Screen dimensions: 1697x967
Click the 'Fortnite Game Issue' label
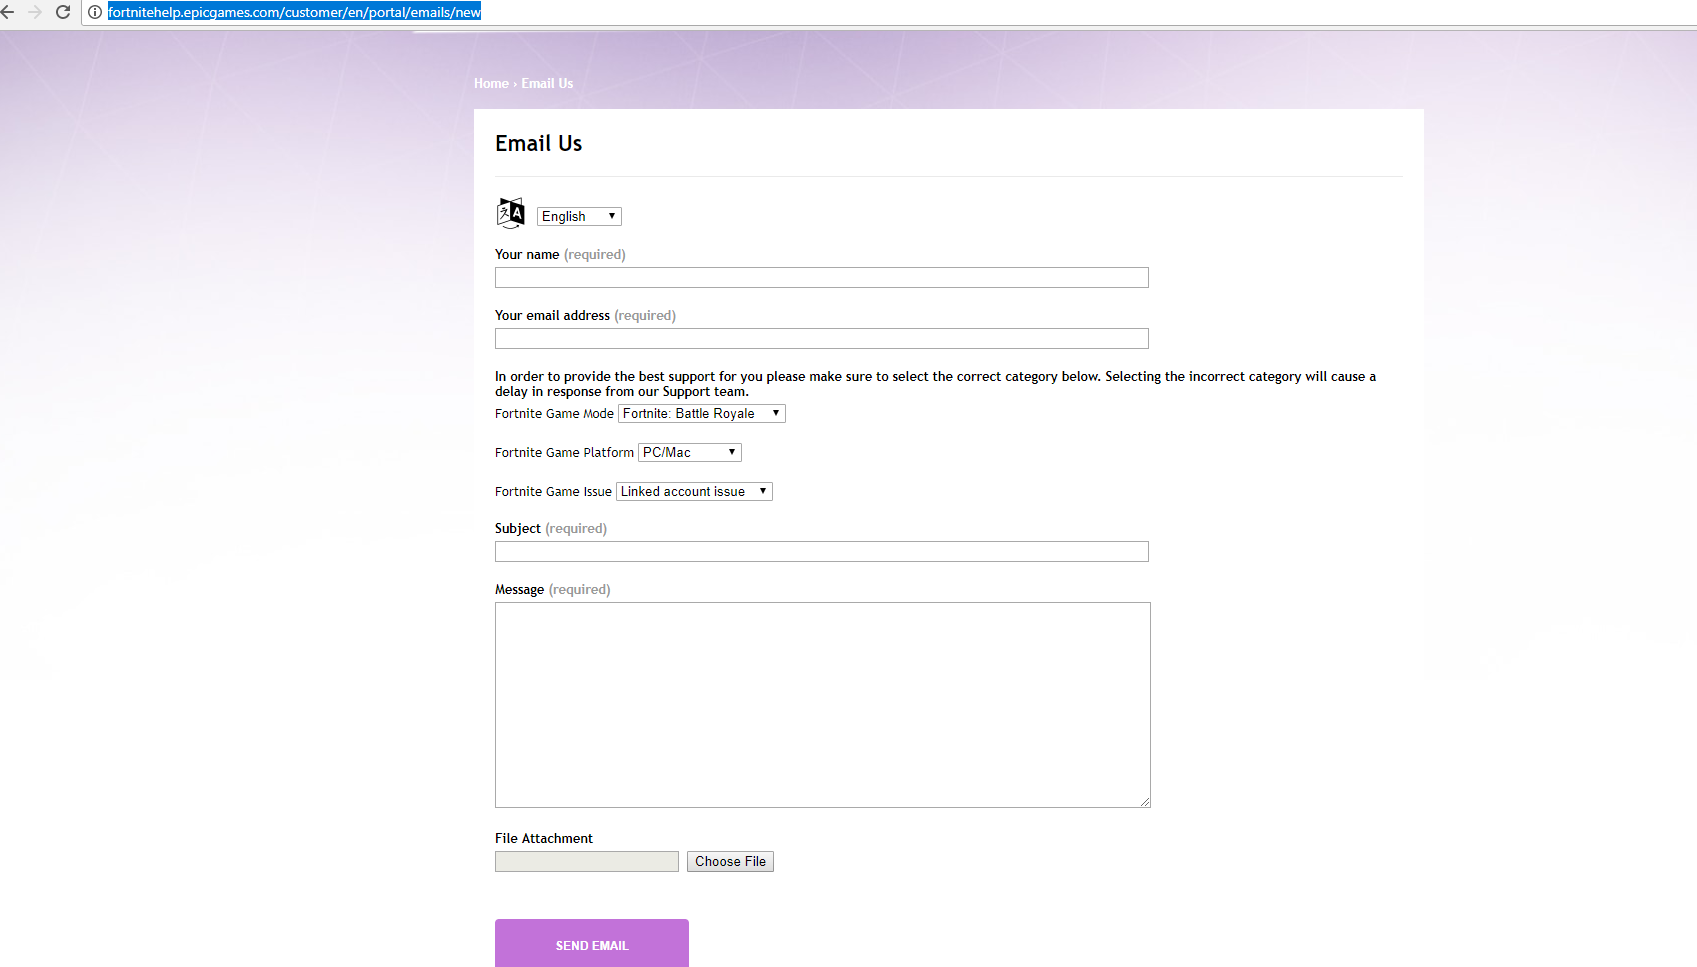click(x=553, y=491)
